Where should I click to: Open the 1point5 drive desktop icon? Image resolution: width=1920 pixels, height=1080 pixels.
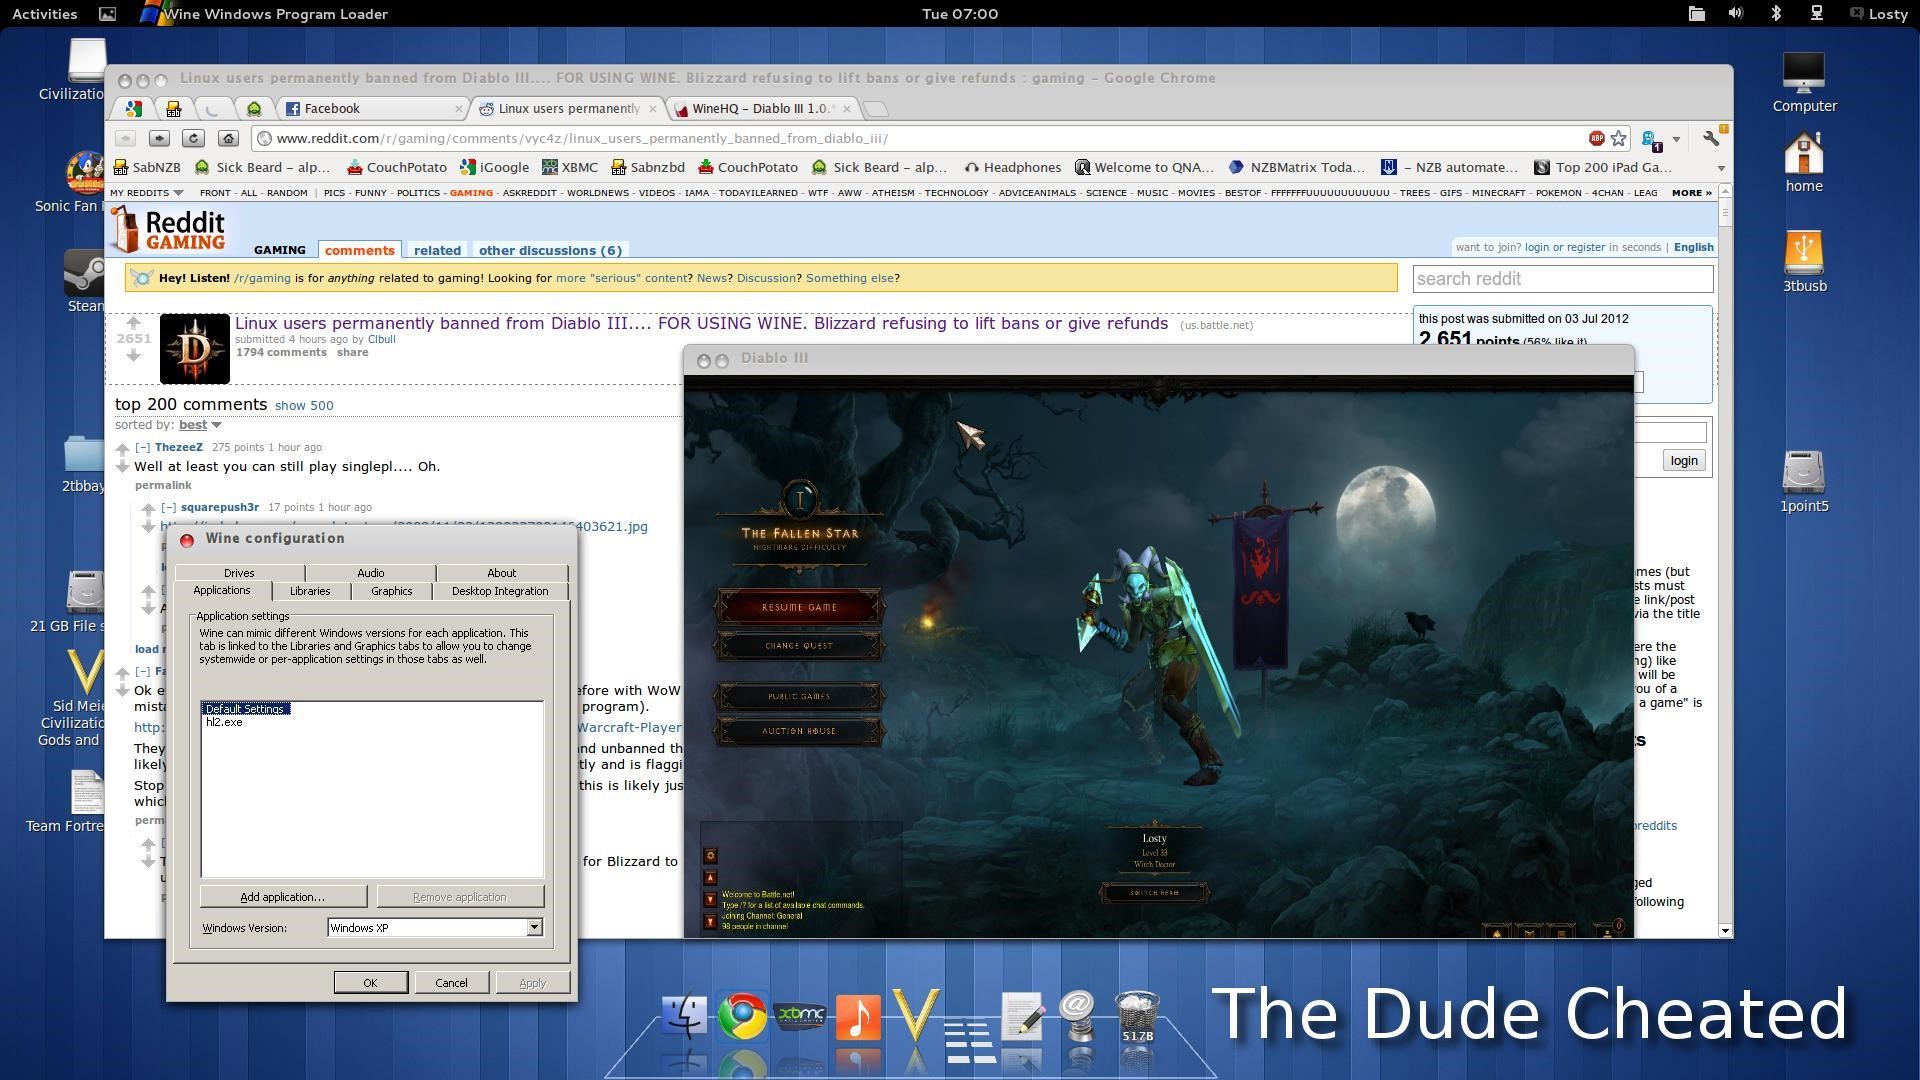pyautogui.click(x=1804, y=482)
